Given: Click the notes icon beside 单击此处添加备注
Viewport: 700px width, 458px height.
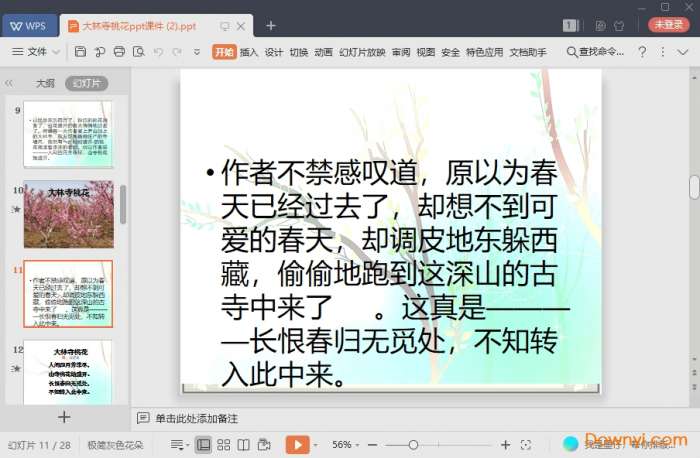Looking at the screenshot, I should [x=143, y=418].
